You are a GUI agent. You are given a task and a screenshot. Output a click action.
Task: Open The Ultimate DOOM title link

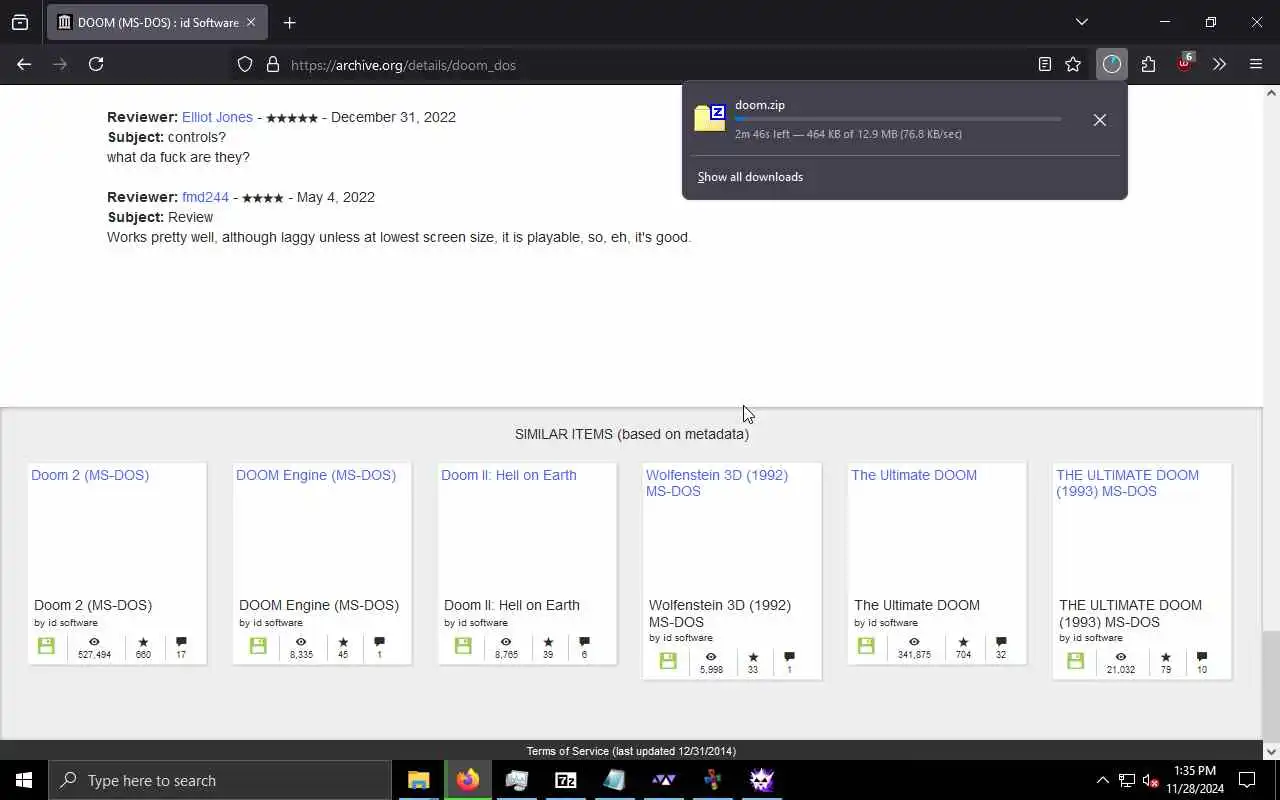point(914,475)
